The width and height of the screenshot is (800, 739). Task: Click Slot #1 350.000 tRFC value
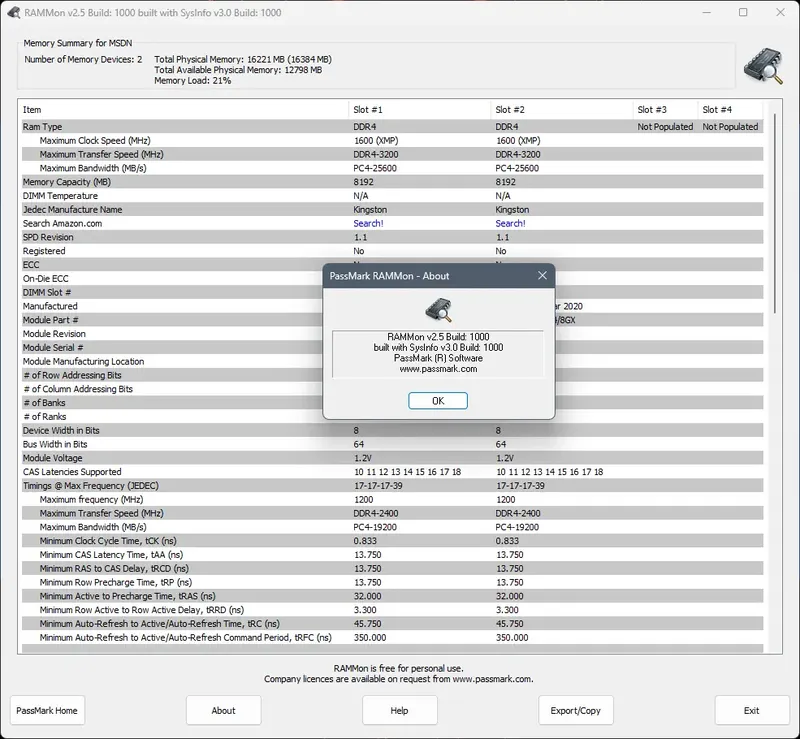370,637
